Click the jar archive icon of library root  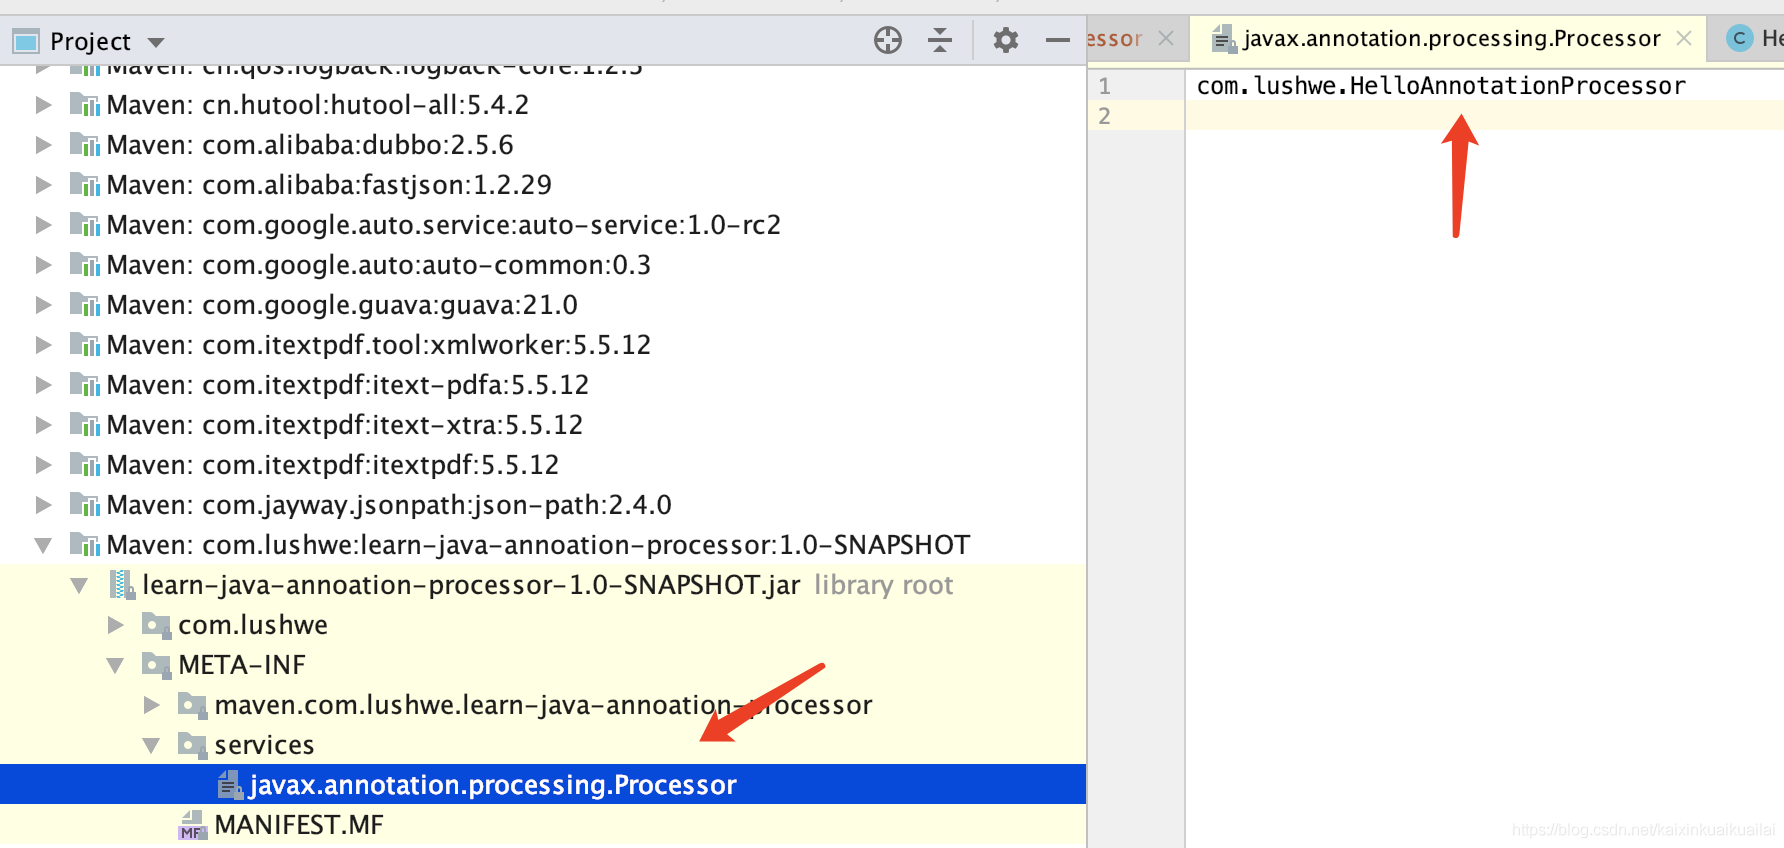[x=122, y=585]
